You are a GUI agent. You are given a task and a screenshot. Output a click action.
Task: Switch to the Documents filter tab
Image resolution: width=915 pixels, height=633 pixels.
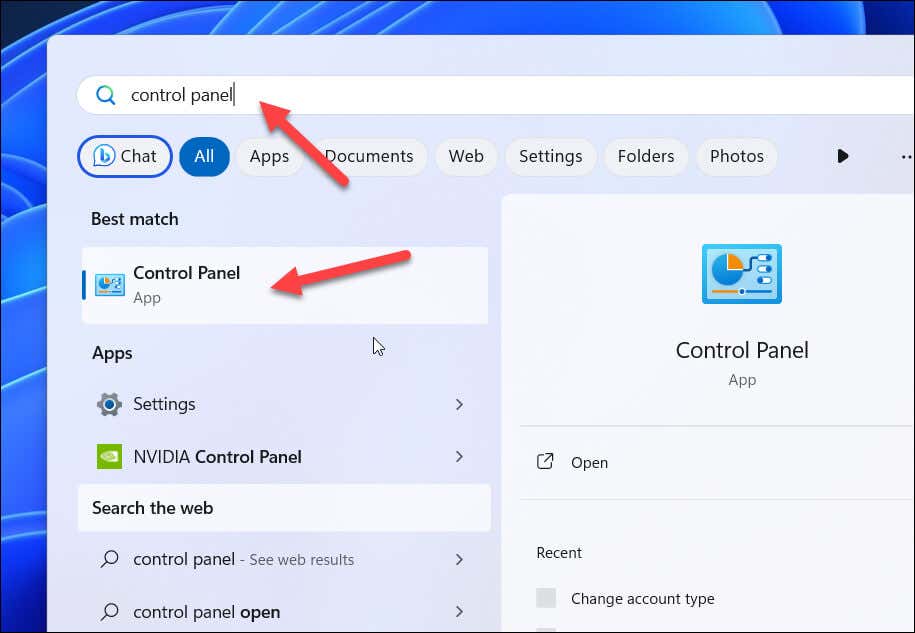(369, 156)
